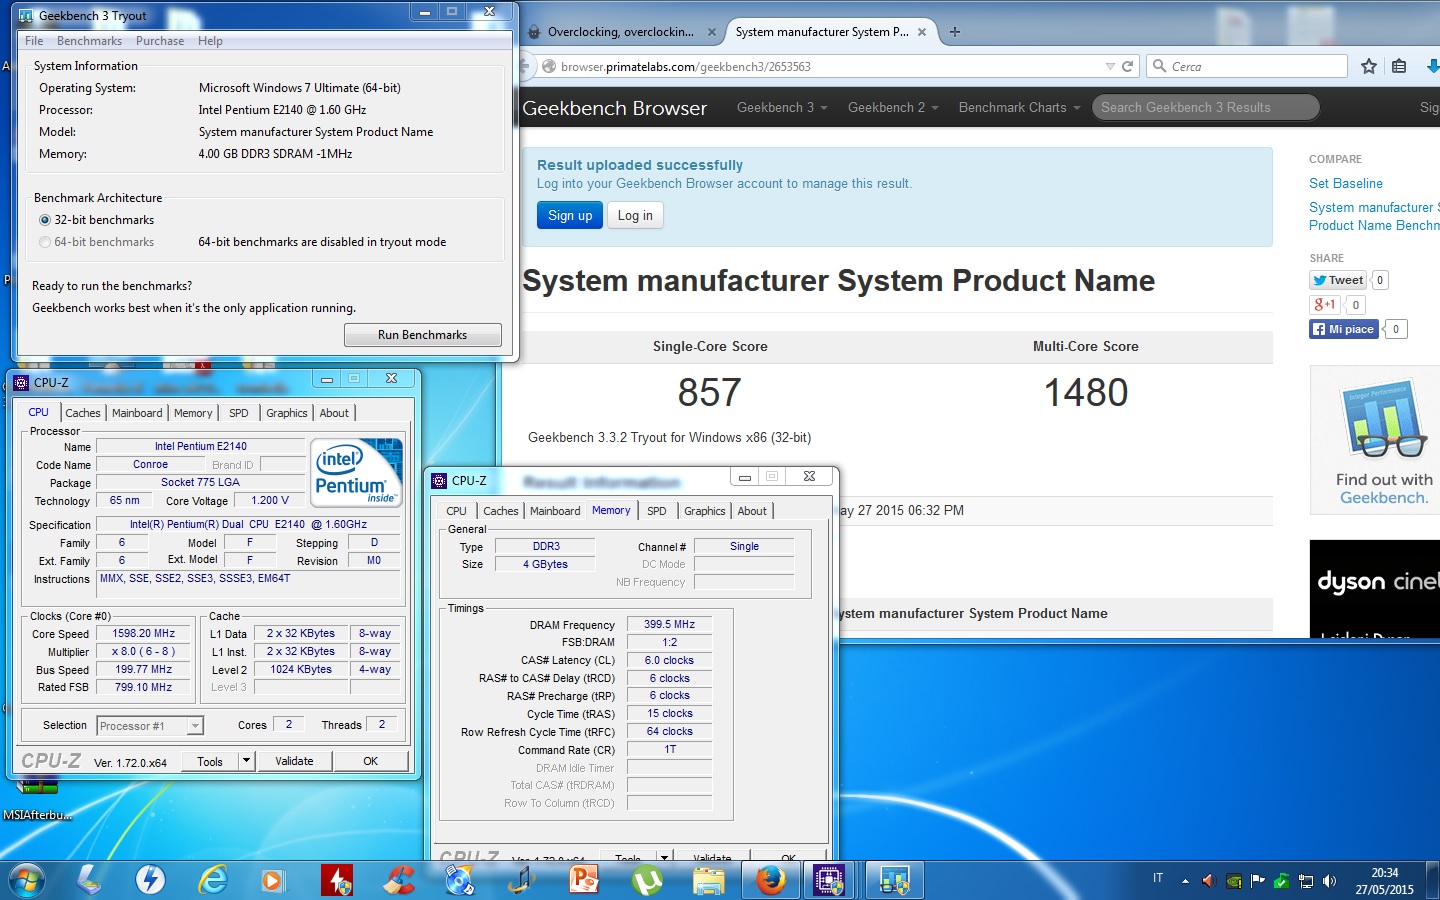Open a new Firefox tab with the plus icon
1440x900 pixels.
point(955,32)
